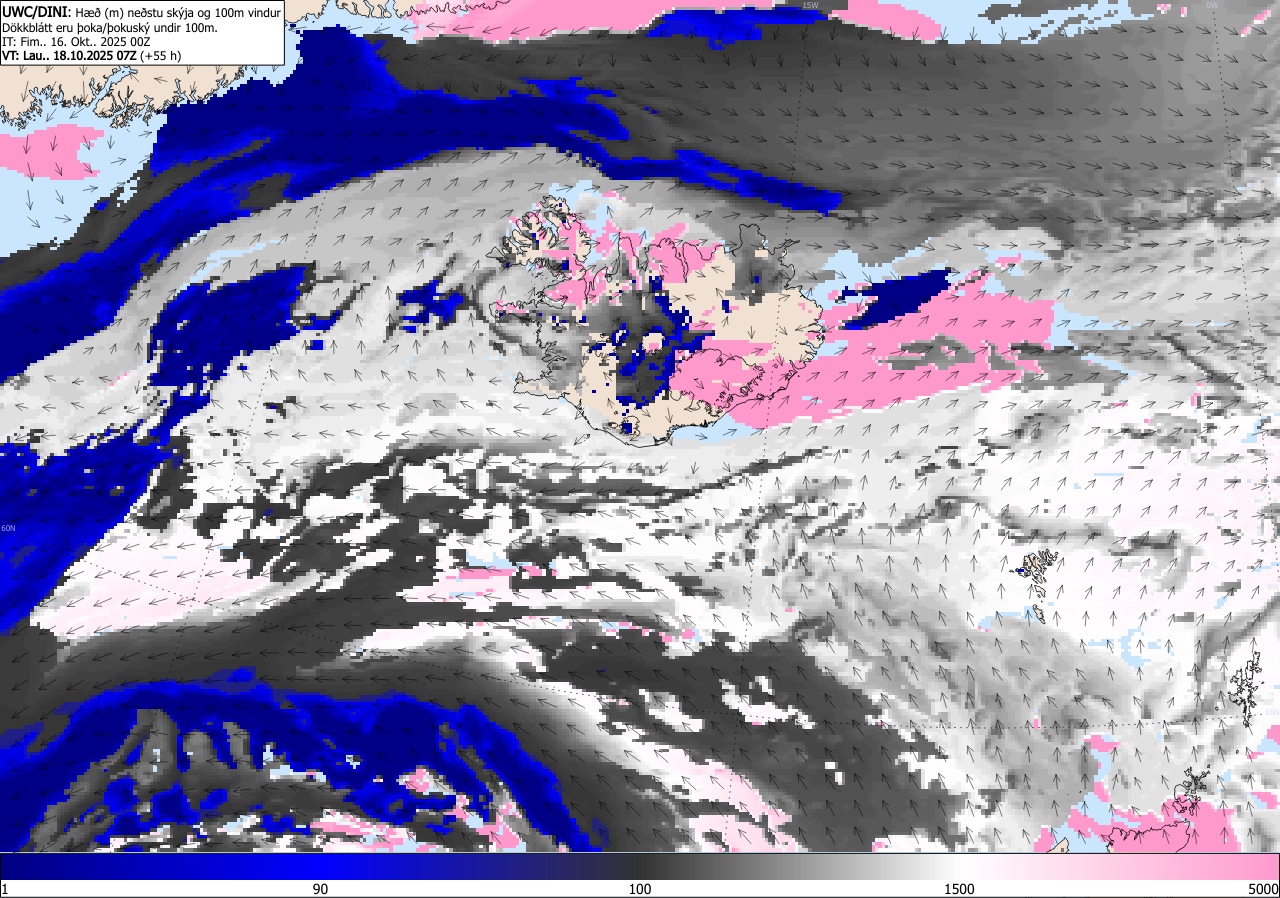Click the '1500' value on the color scale
This screenshot has width=1280, height=898.
click(960, 889)
